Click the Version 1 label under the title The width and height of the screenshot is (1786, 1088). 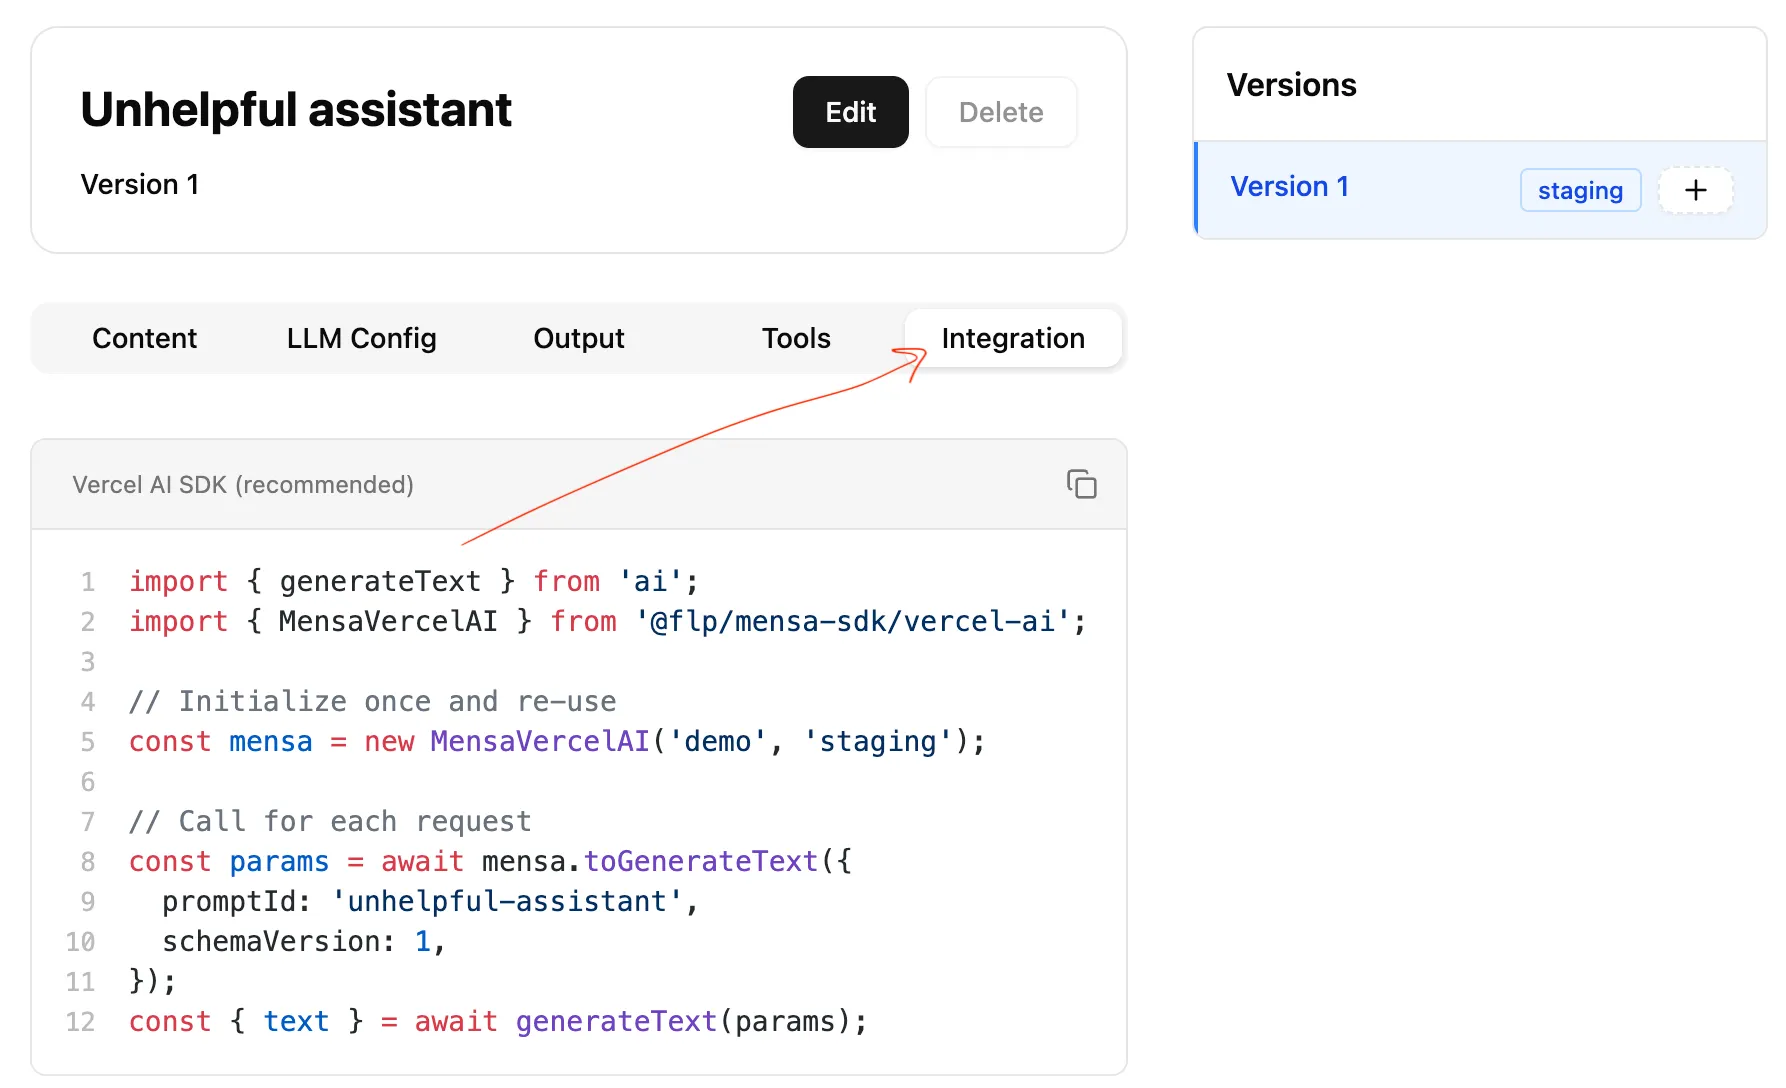[140, 184]
